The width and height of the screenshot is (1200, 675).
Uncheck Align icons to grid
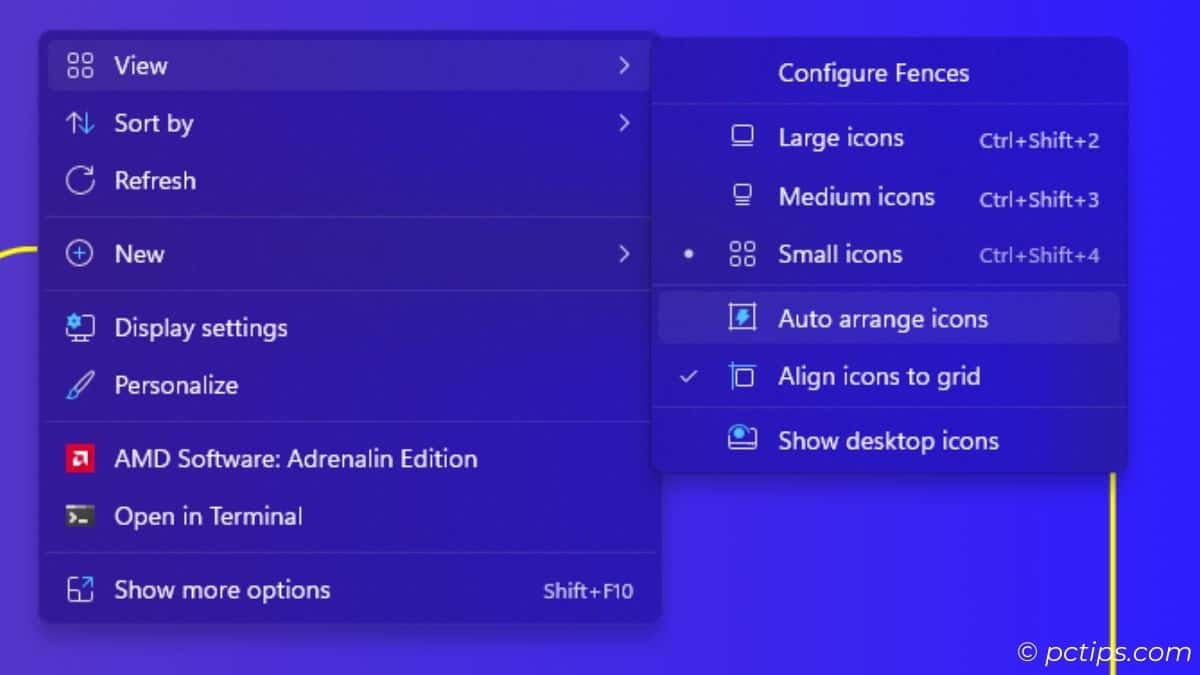point(879,376)
